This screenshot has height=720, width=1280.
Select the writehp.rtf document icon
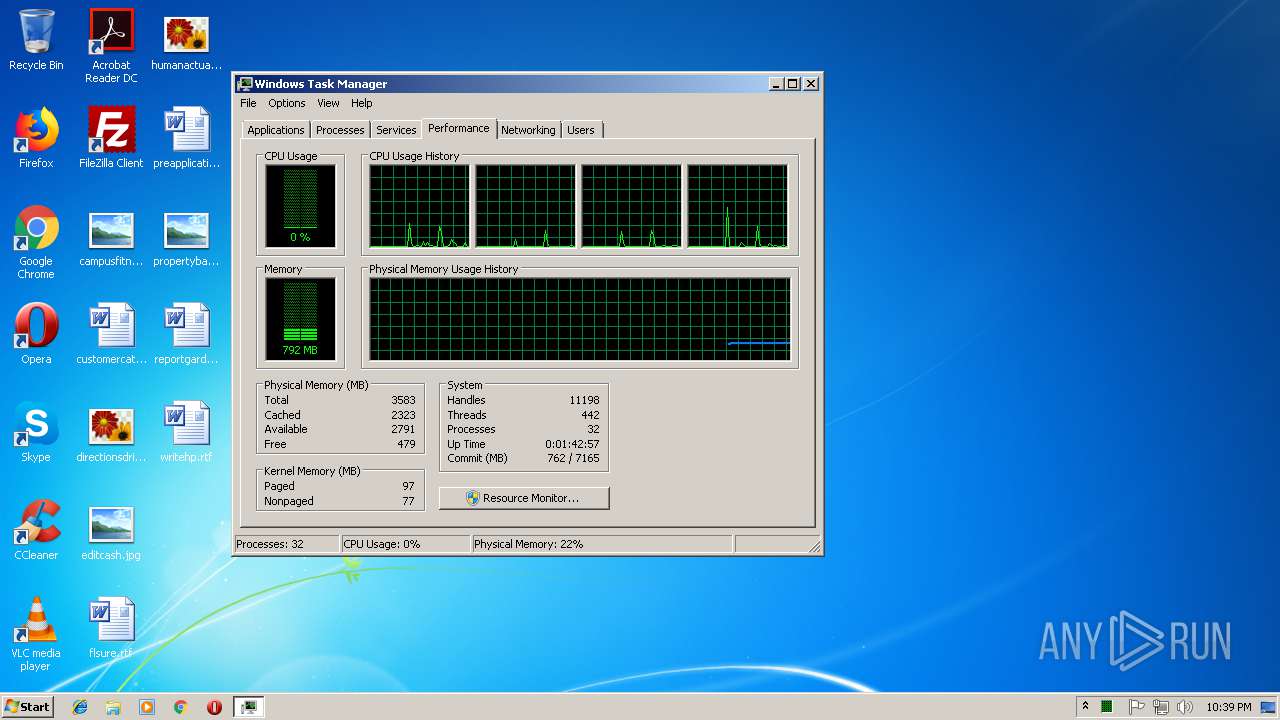coord(186,433)
